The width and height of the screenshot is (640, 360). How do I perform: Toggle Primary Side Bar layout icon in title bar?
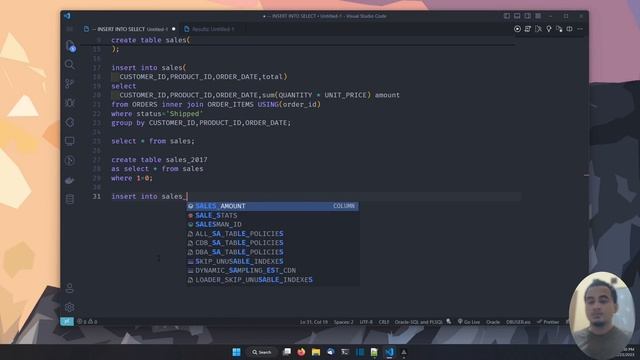click(x=507, y=16)
